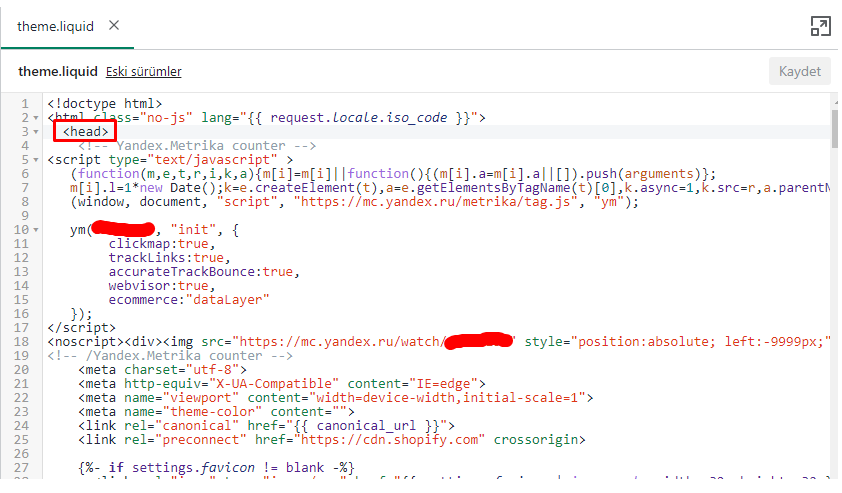Click the clickmap:true line
Image resolution: width=842 pixels, height=493 pixels.
click(162, 244)
